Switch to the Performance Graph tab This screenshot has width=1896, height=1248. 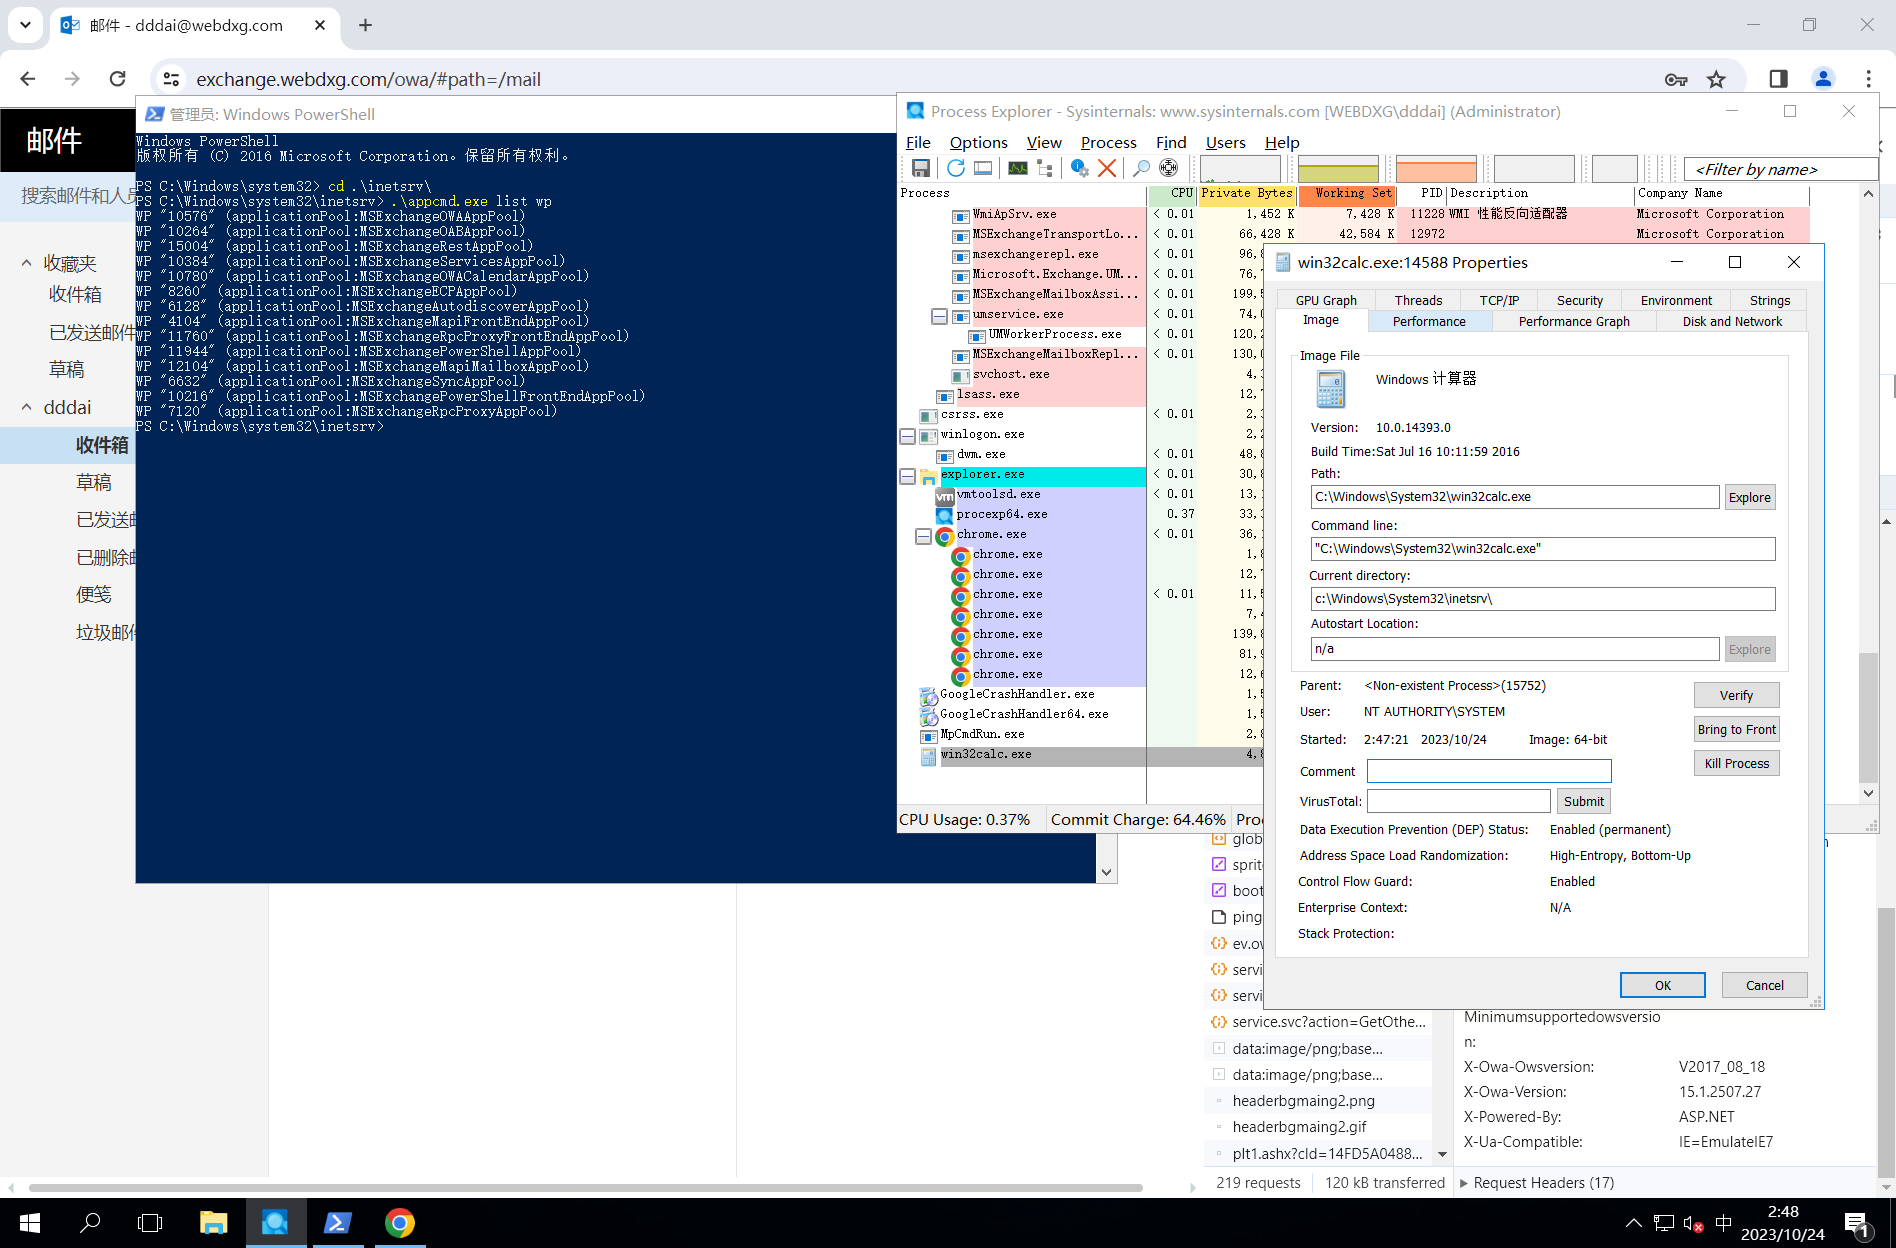1574,321
